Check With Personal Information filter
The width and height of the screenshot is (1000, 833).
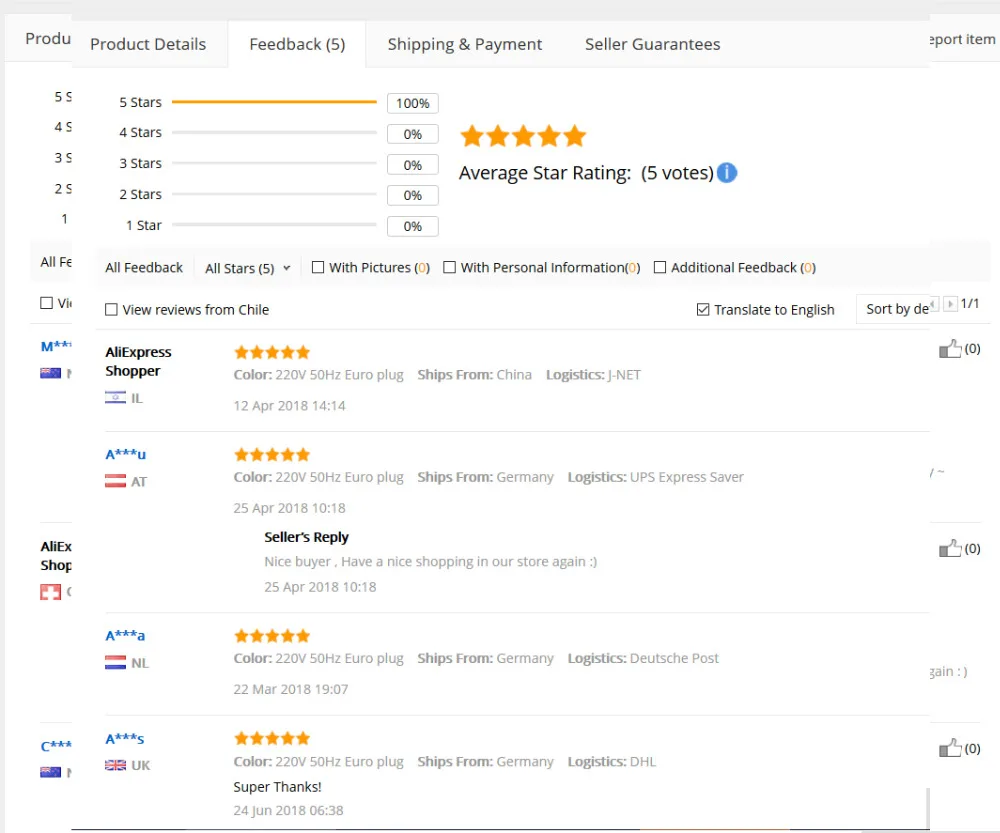pos(450,267)
